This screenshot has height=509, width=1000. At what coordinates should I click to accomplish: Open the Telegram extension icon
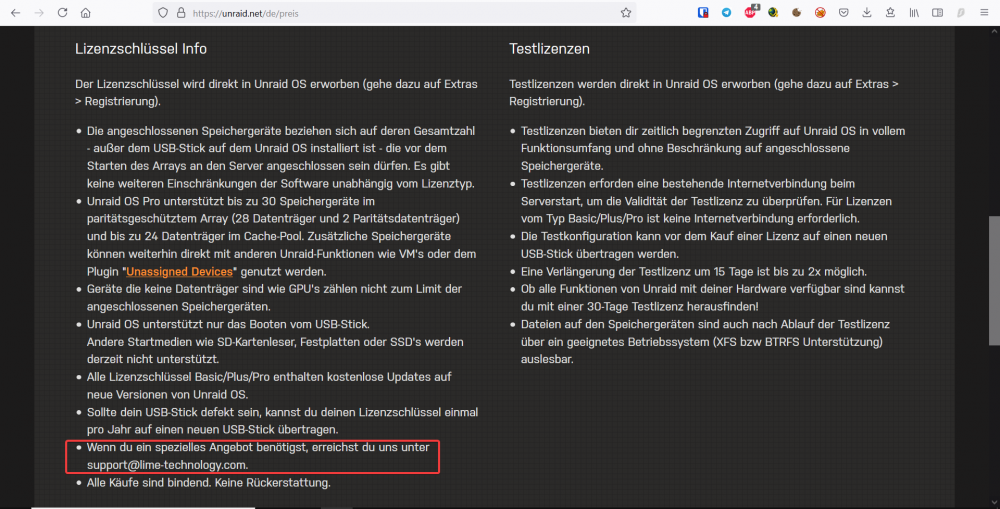(x=726, y=13)
